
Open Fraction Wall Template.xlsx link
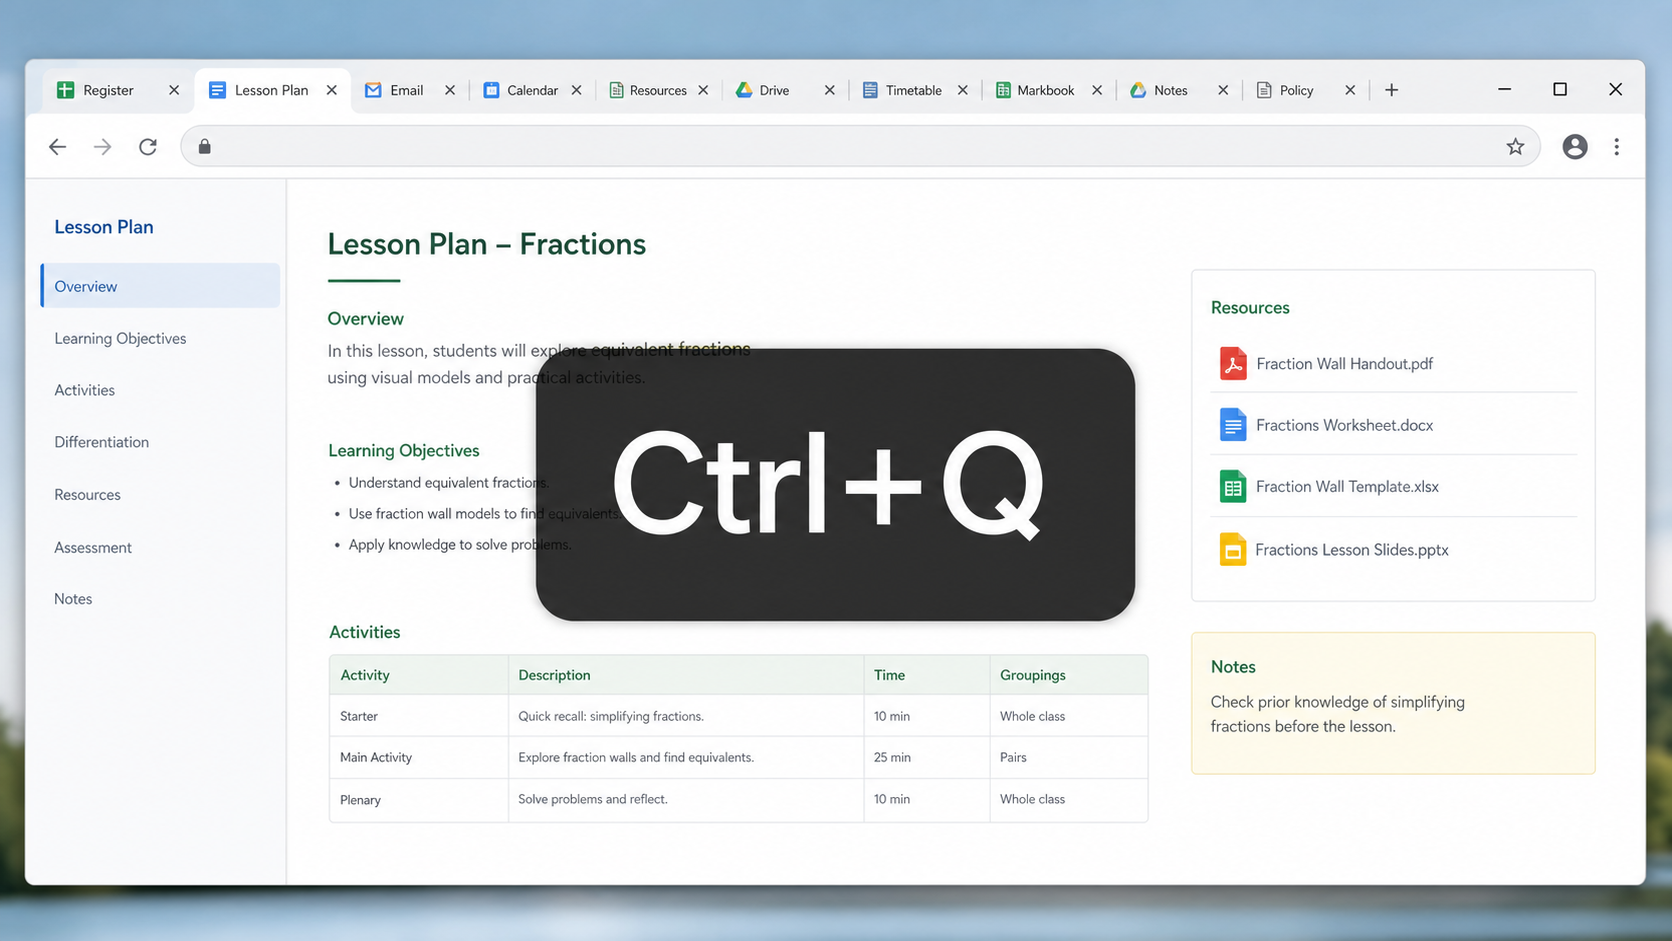(1347, 487)
